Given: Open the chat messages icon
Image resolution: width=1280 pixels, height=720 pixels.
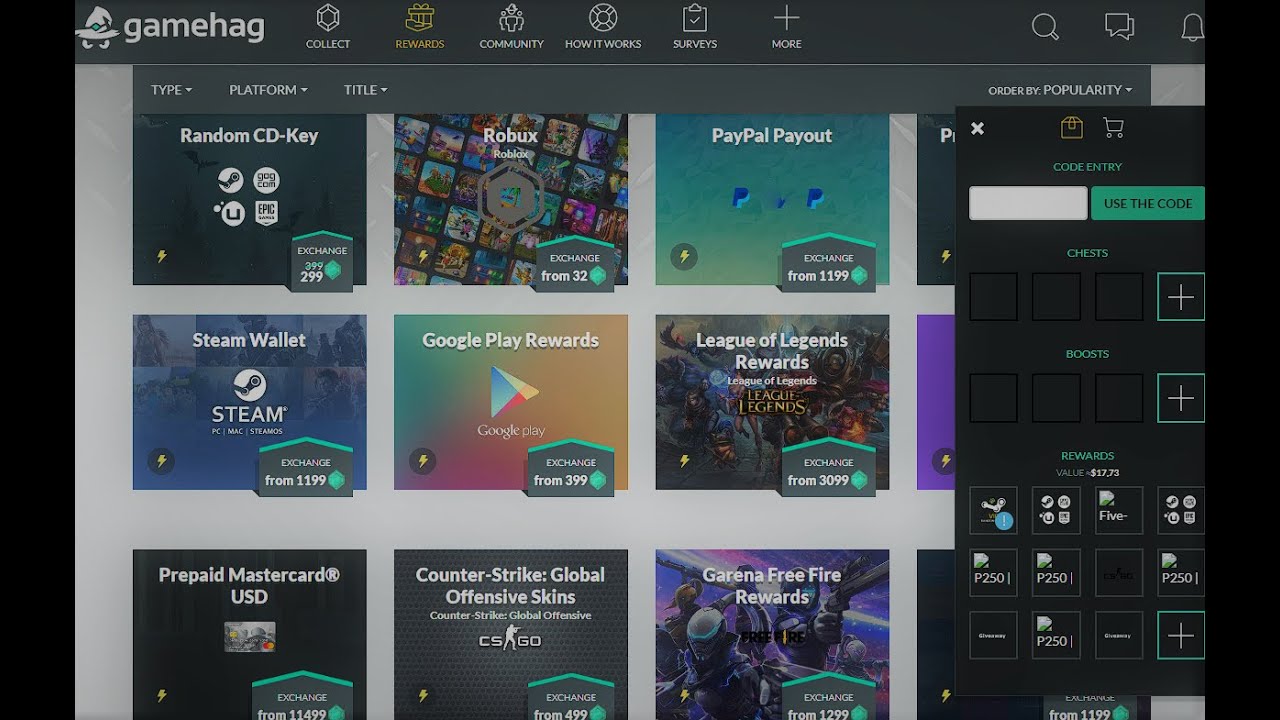Looking at the screenshot, I should pyautogui.click(x=1119, y=27).
